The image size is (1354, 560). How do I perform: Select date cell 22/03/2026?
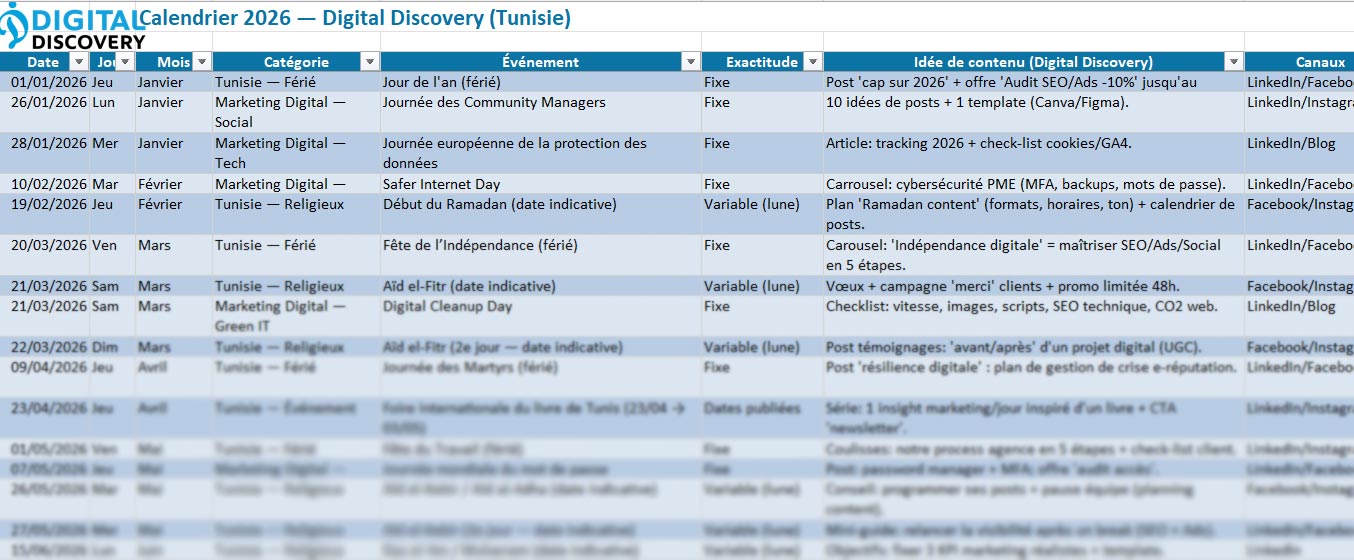pyautogui.click(x=46, y=347)
